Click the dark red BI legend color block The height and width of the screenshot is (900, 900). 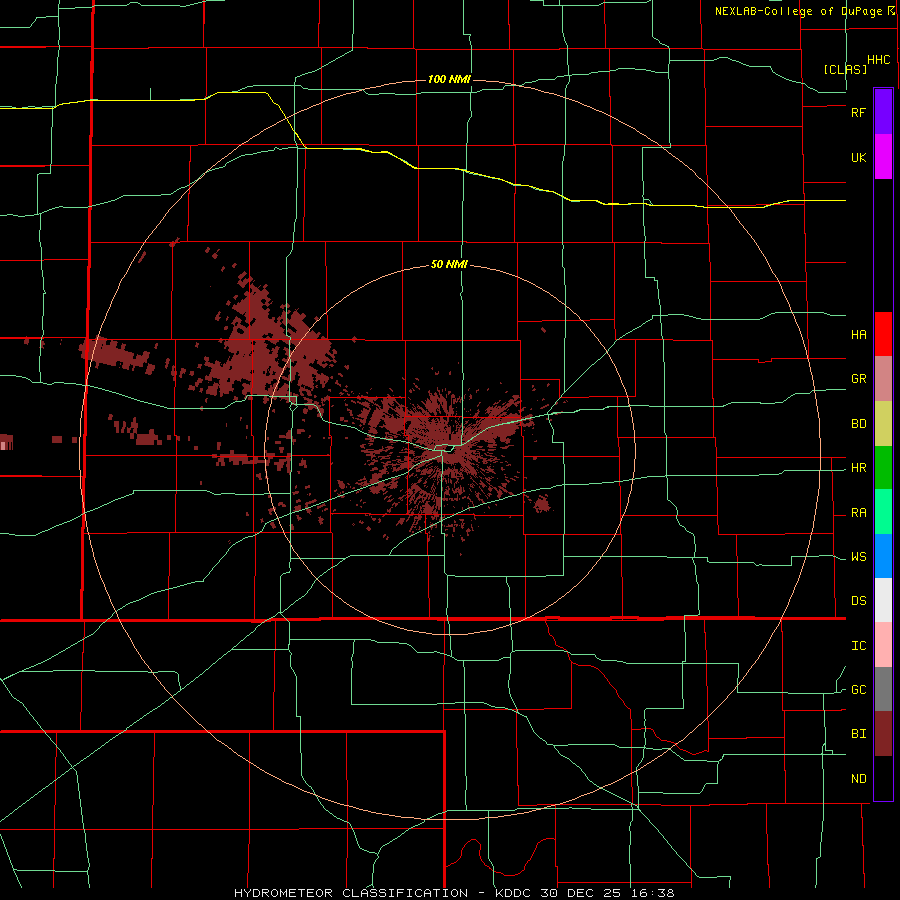point(883,734)
